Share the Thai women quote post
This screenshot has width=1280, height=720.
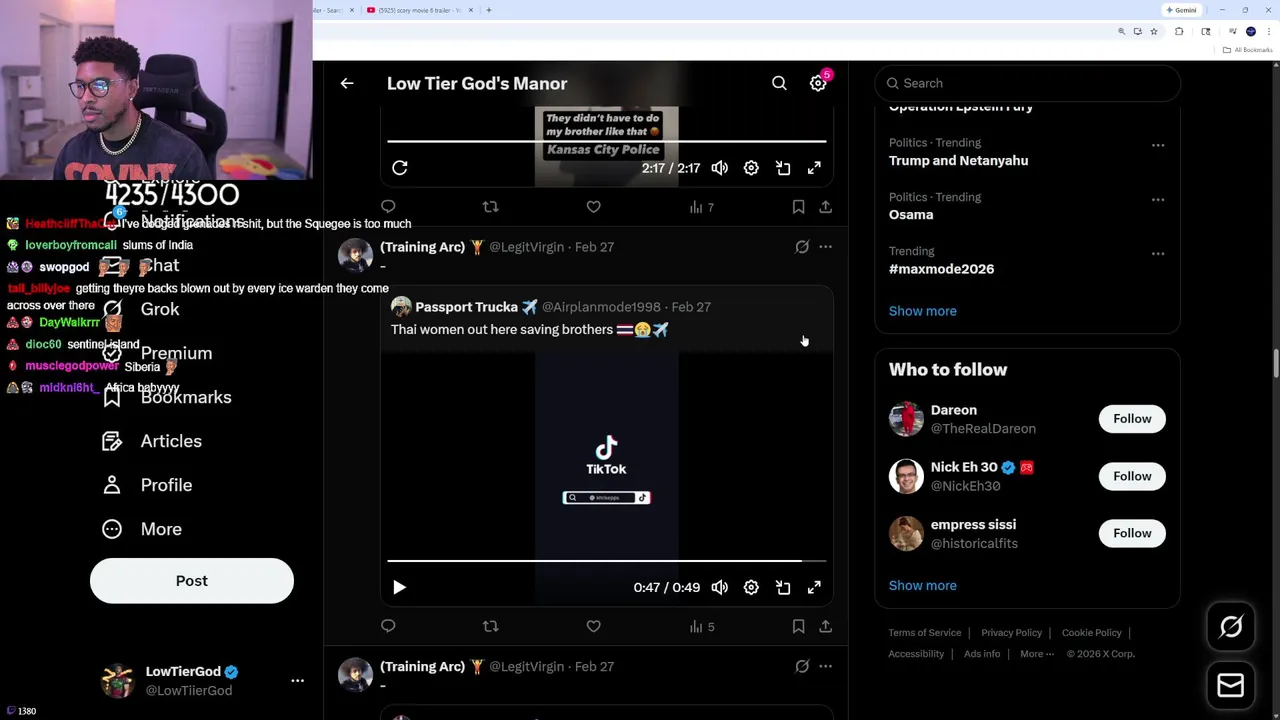tap(825, 627)
